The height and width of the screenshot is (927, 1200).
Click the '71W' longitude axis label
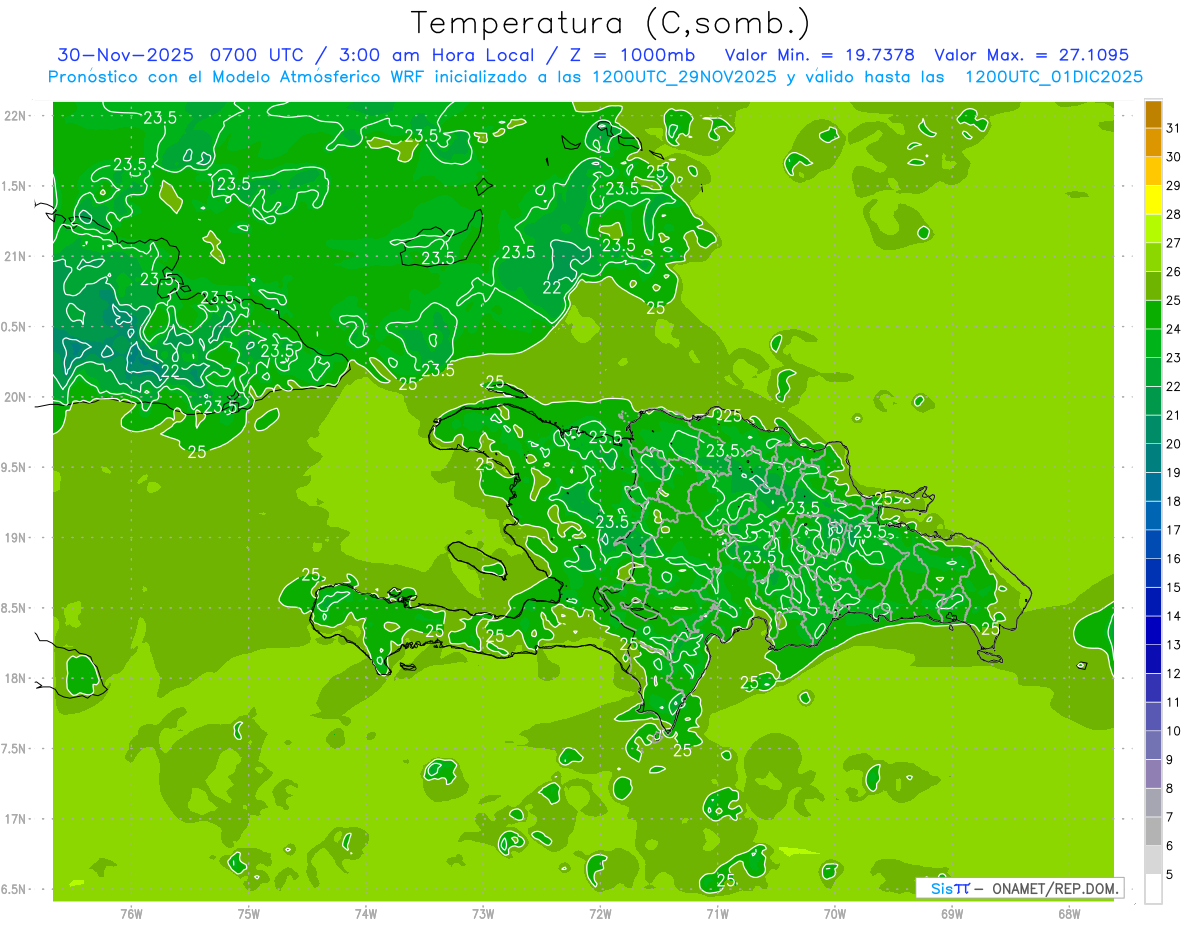point(717,913)
